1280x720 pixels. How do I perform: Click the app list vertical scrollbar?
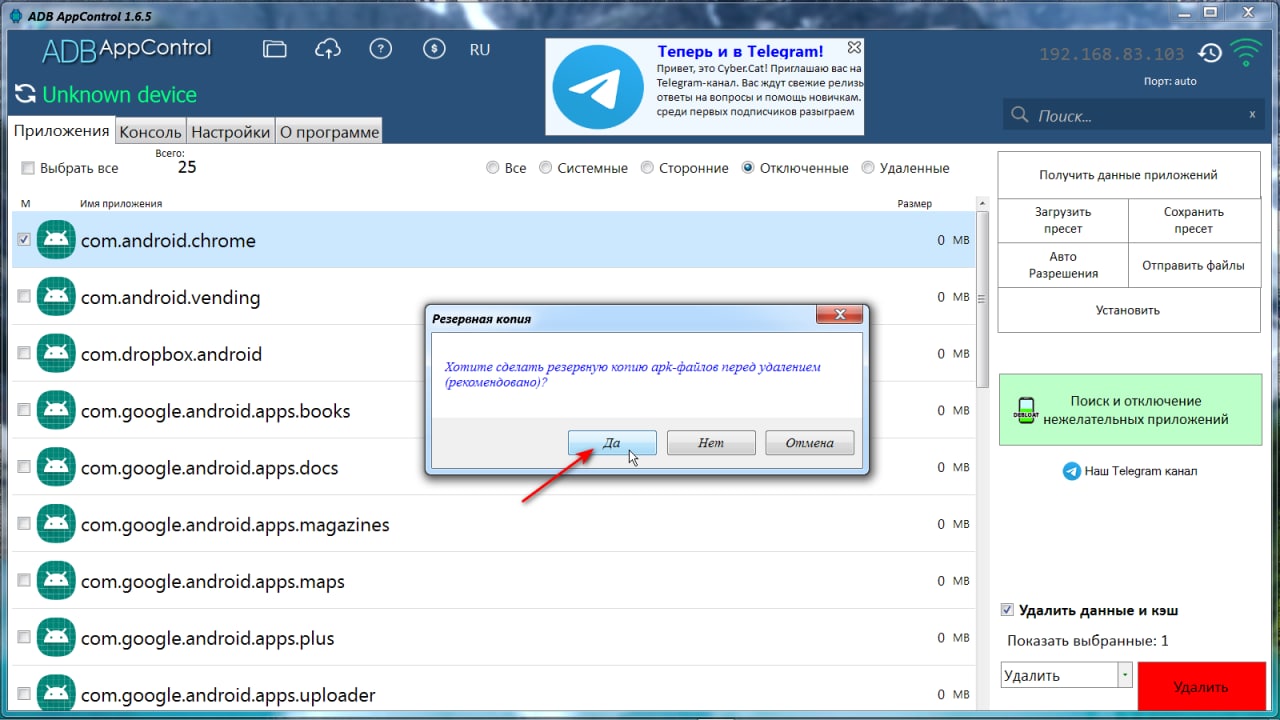(982, 299)
